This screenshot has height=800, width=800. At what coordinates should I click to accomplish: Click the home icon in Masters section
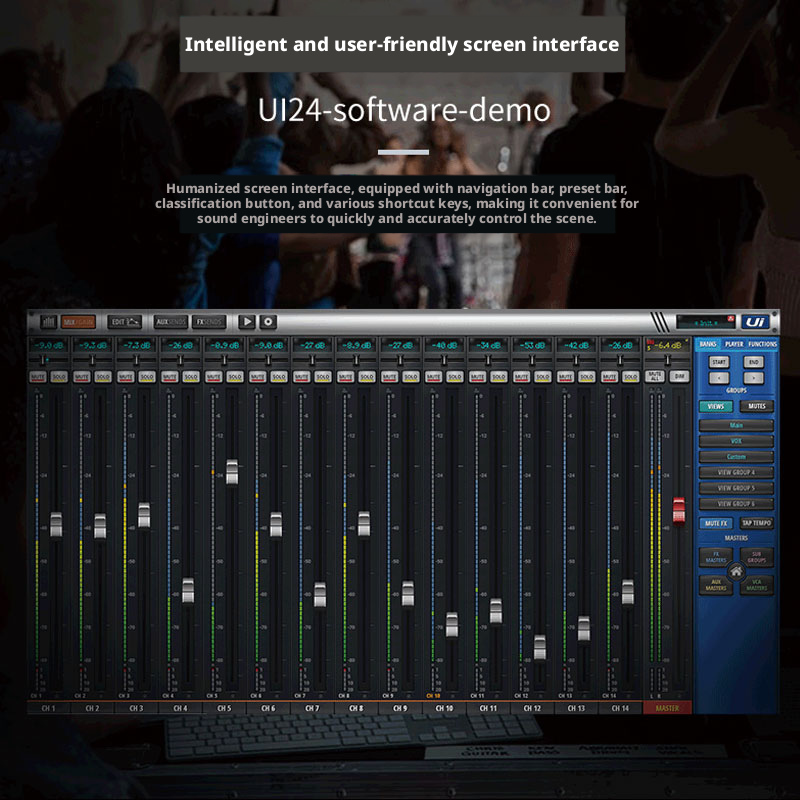(736, 571)
